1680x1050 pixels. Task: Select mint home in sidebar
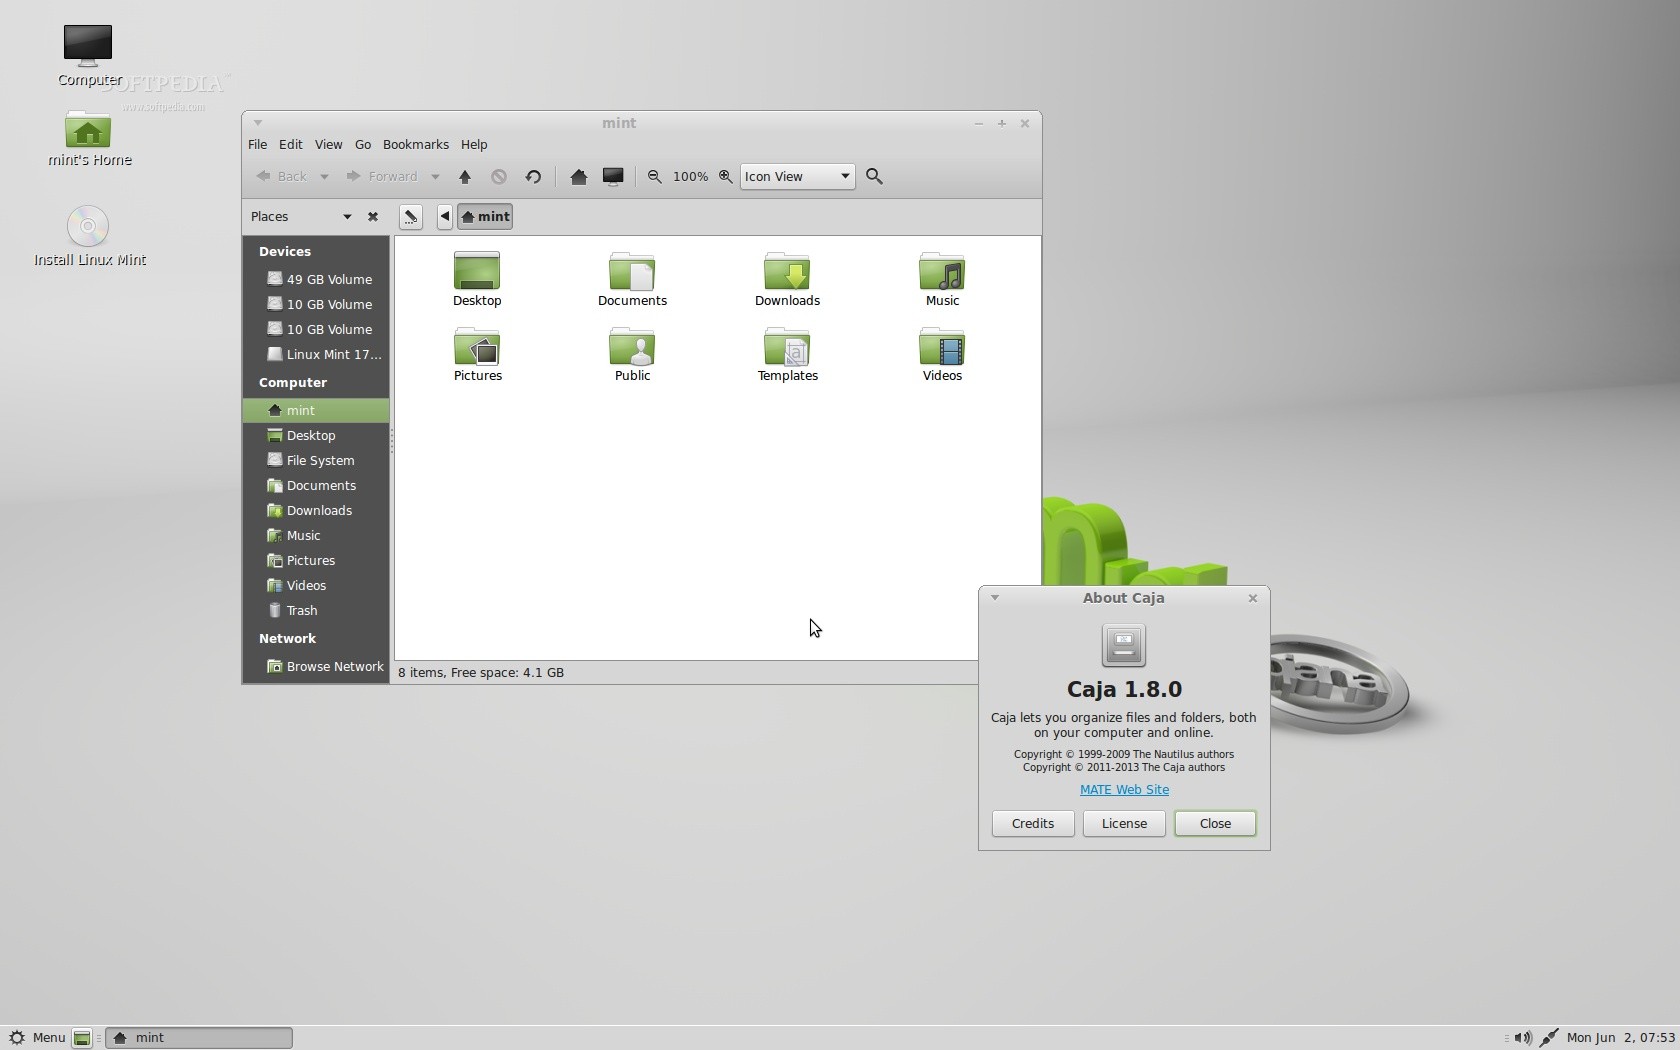tap(316, 411)
